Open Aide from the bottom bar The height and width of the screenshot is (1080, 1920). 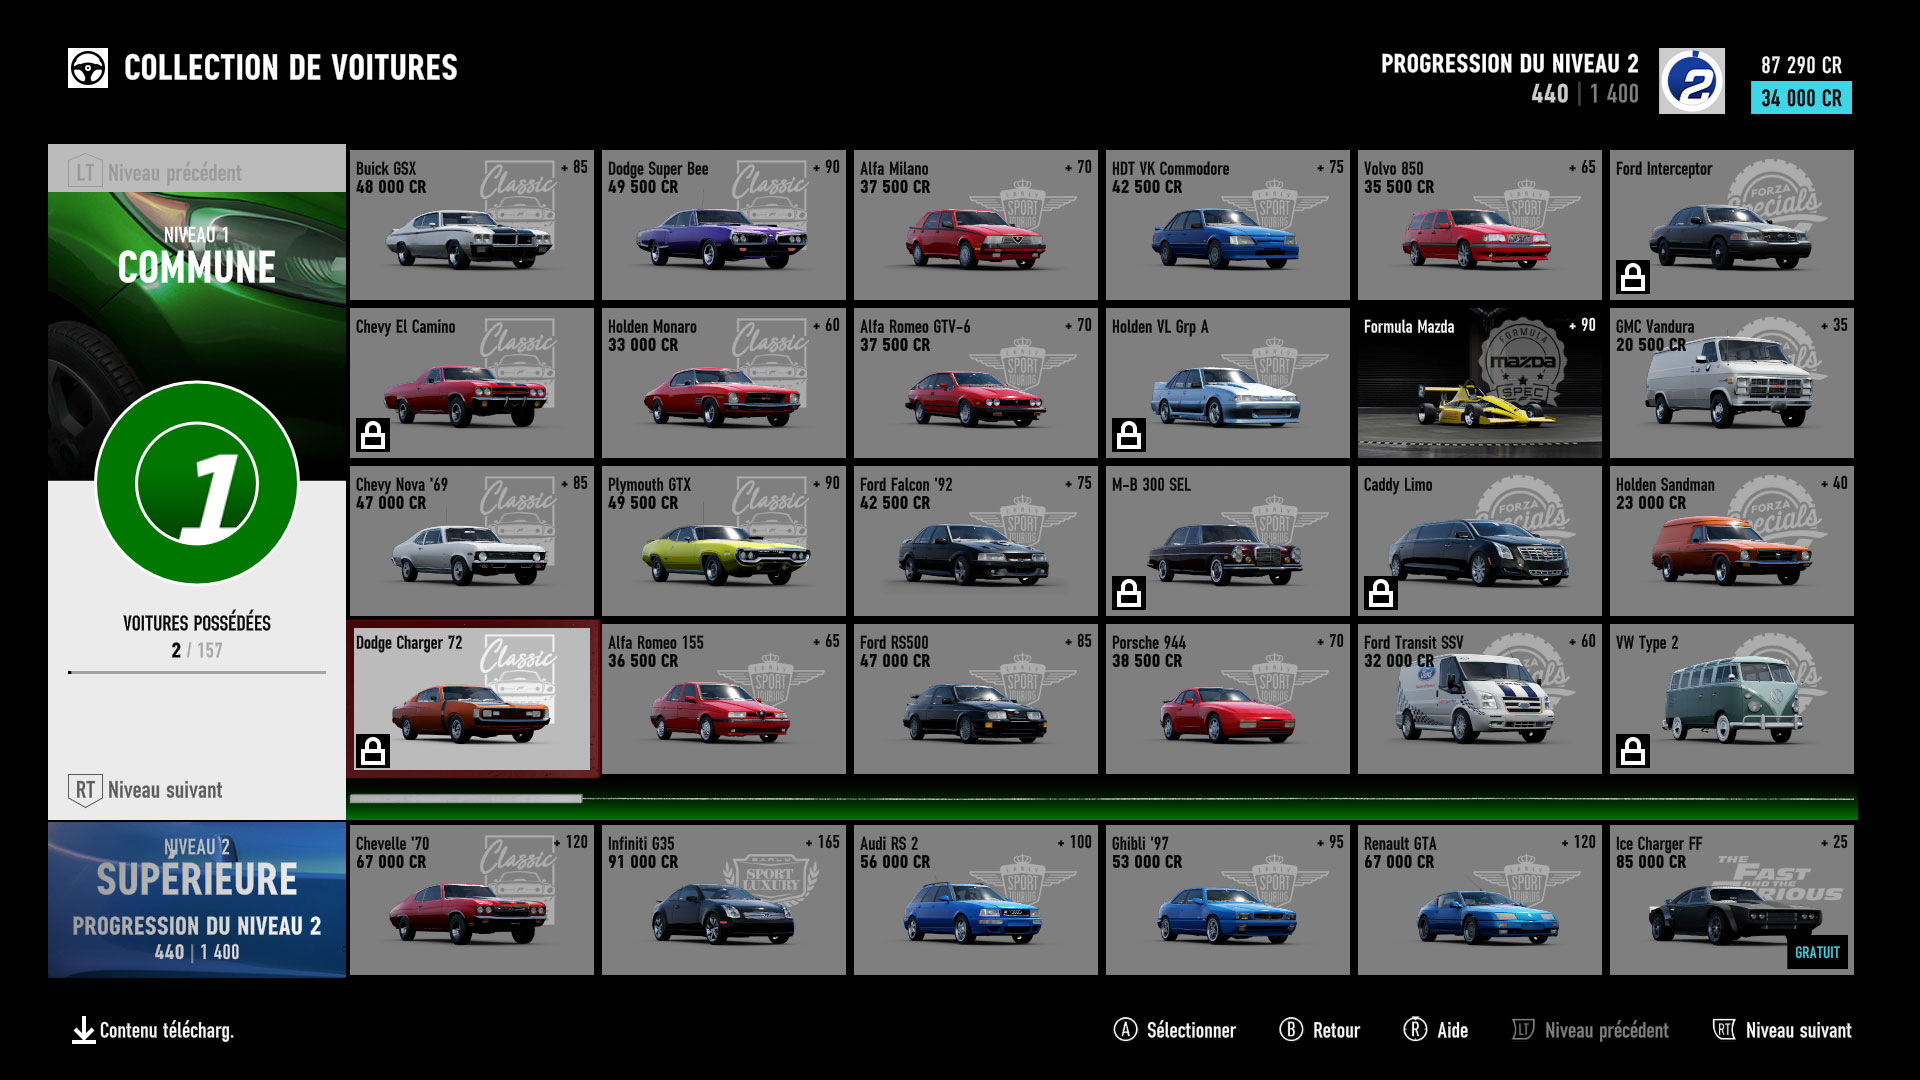(x=1437, y=1029)
